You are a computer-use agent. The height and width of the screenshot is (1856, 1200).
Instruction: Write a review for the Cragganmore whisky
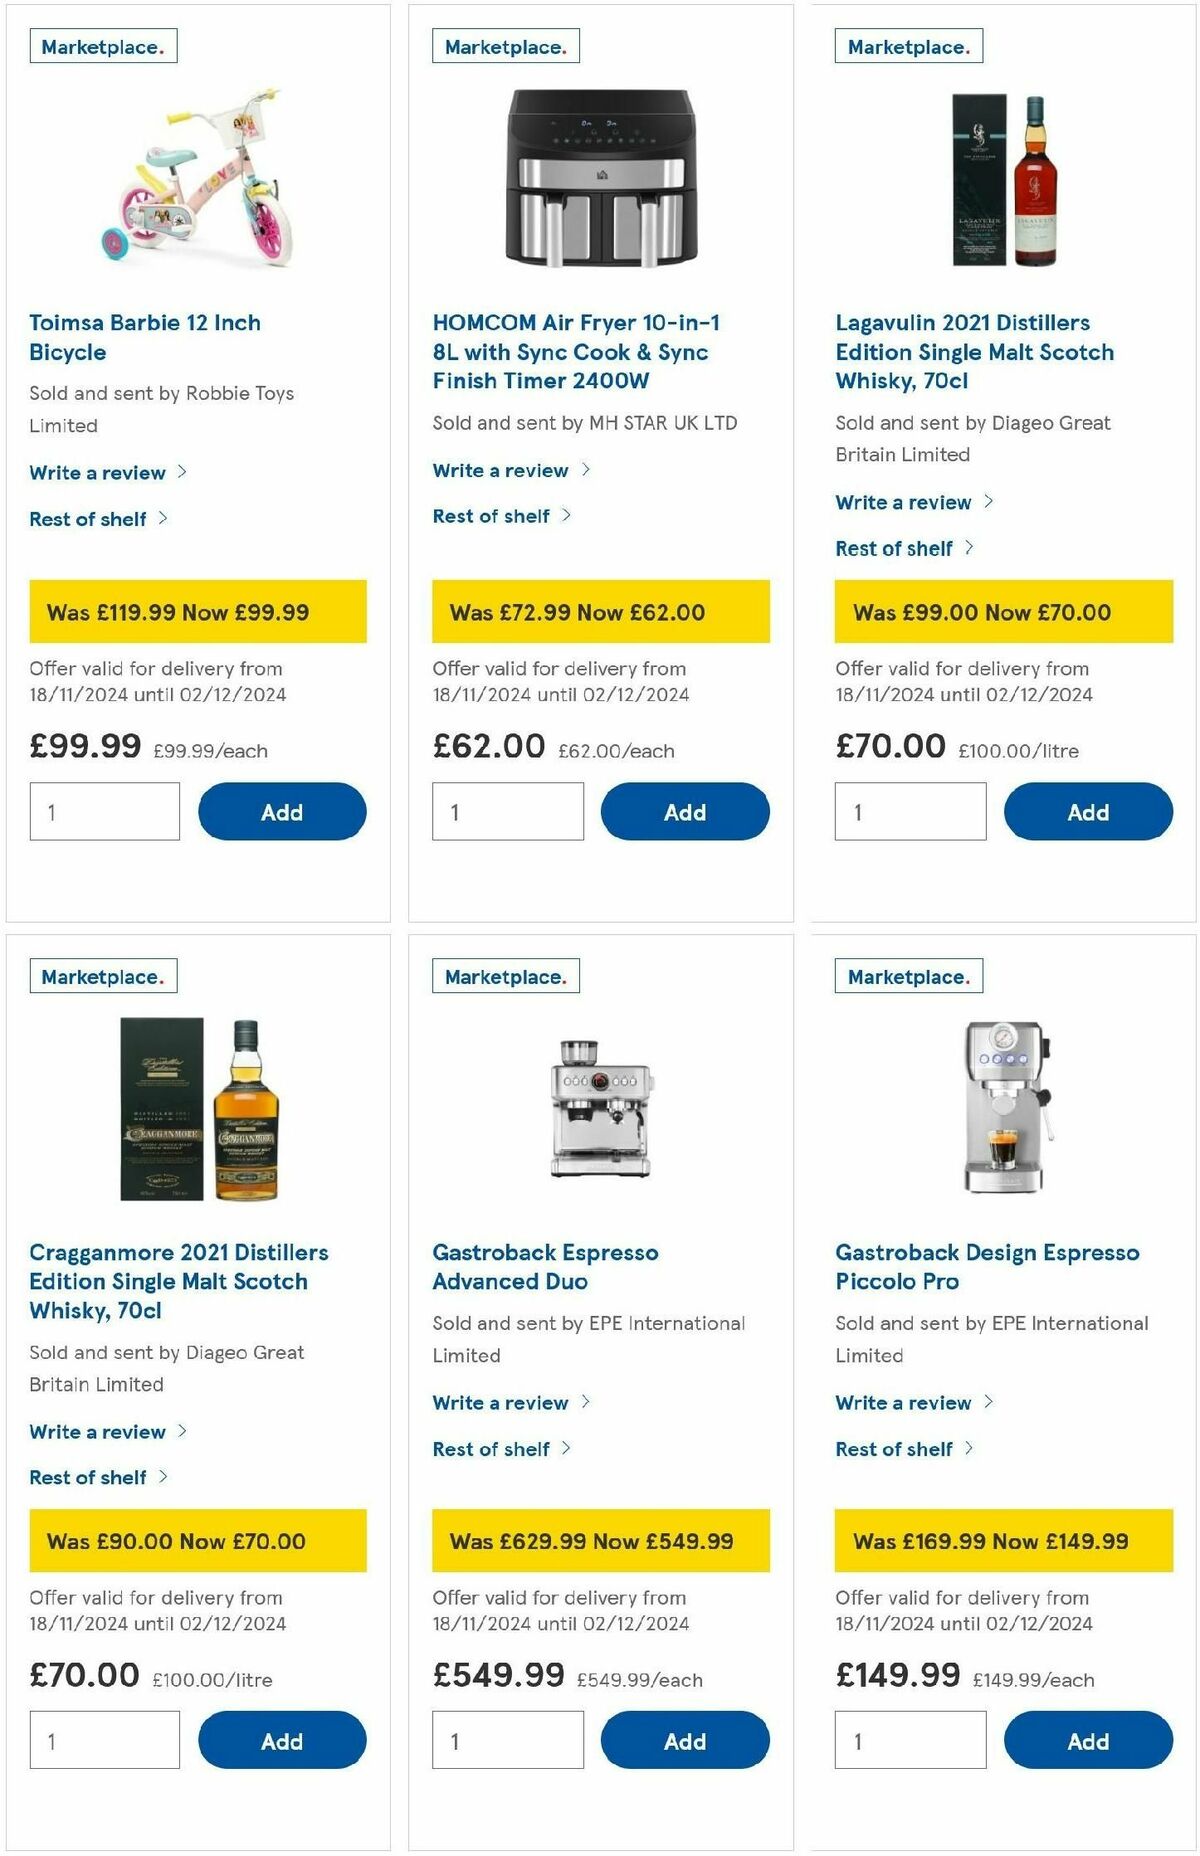click(100, 1432)
